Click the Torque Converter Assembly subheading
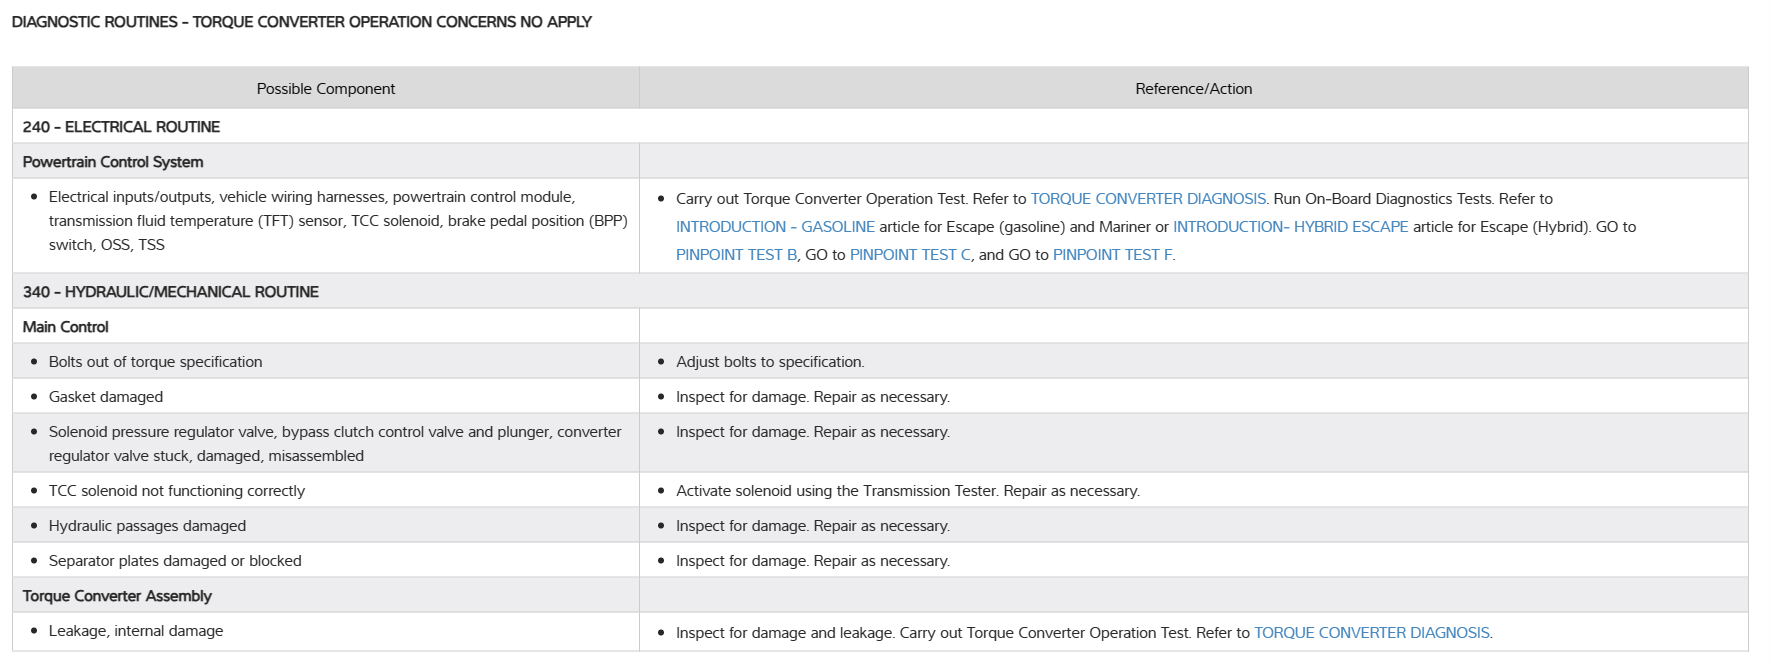 tap(117, 596)
